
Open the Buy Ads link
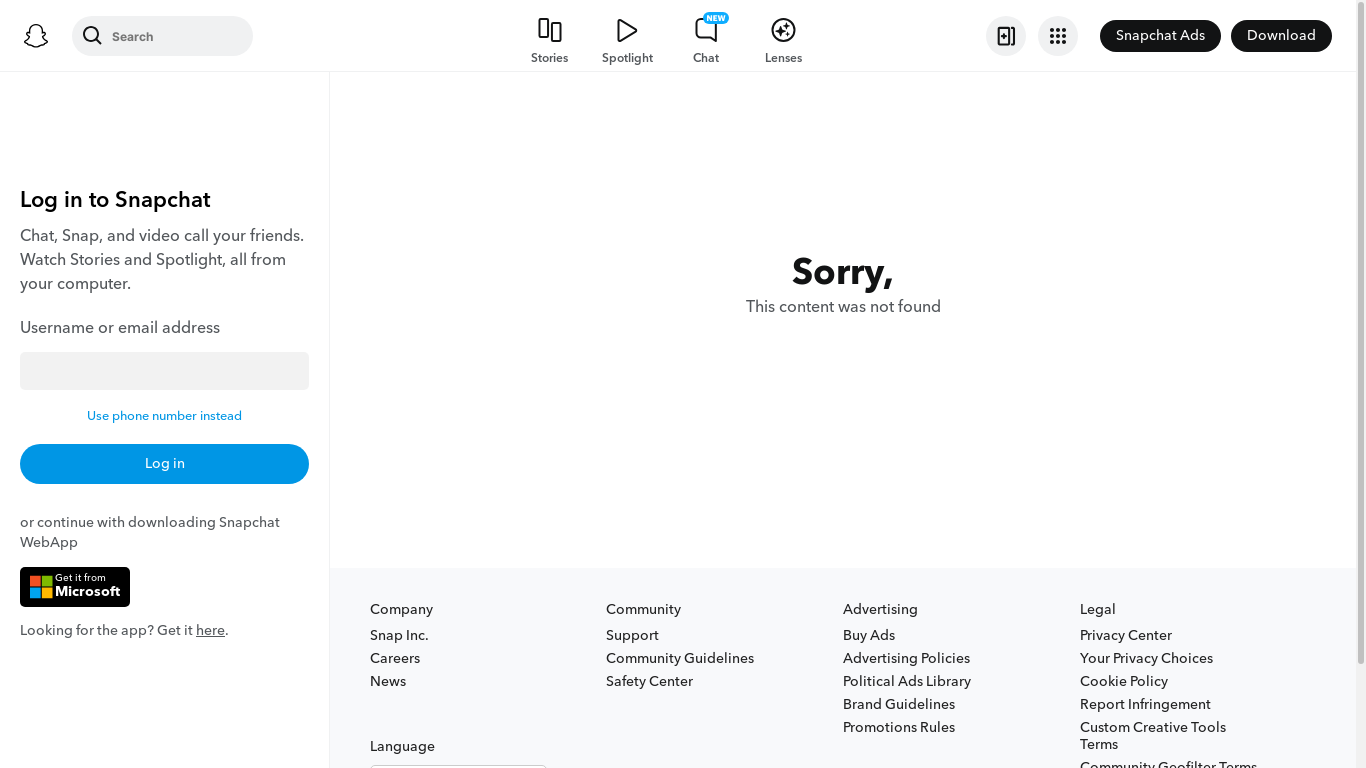click(869, 635)
